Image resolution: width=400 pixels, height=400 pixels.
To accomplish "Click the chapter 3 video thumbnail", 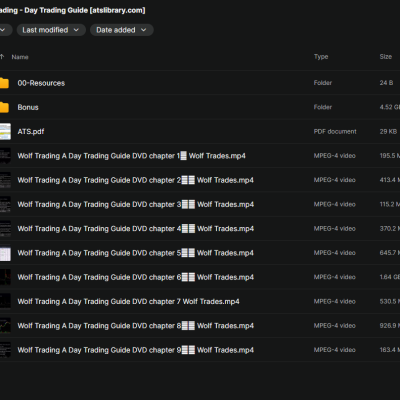I will [5, 204].
